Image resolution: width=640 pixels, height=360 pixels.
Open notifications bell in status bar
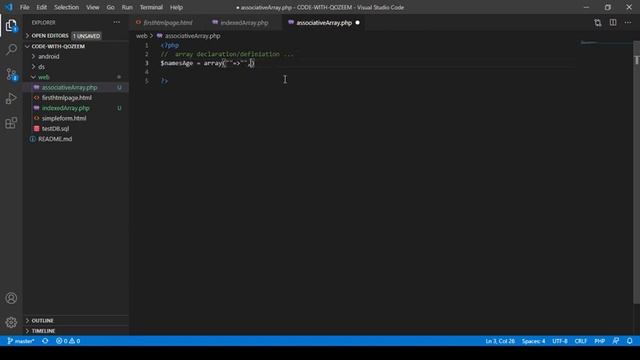[x=630, y=341]
